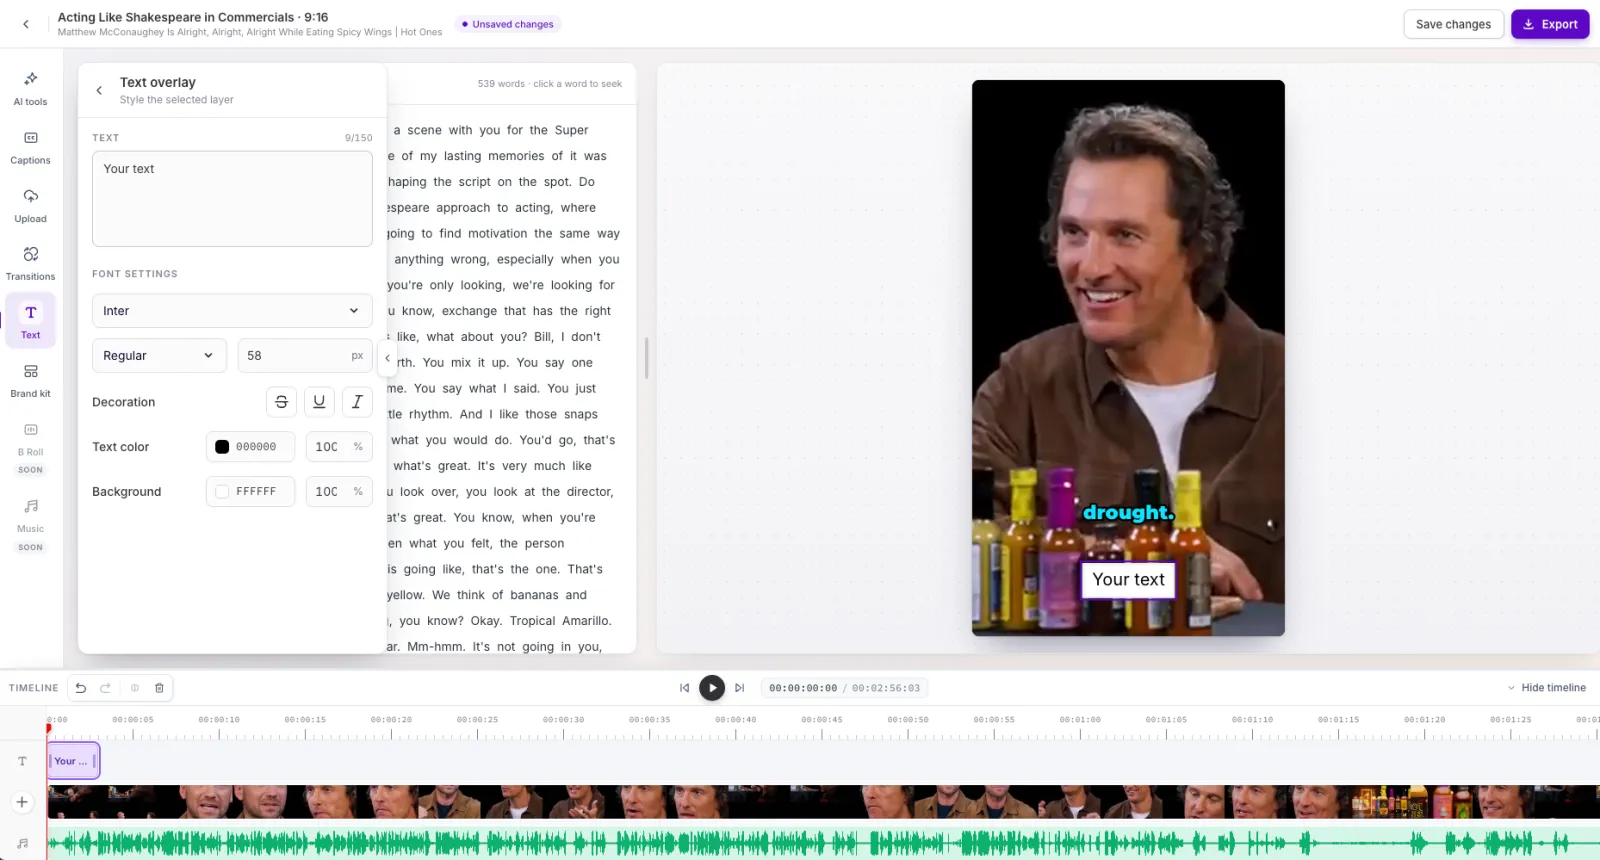Edit the text color opacity field
This screenshot has height=860, width=1600.
pos(339,447)
